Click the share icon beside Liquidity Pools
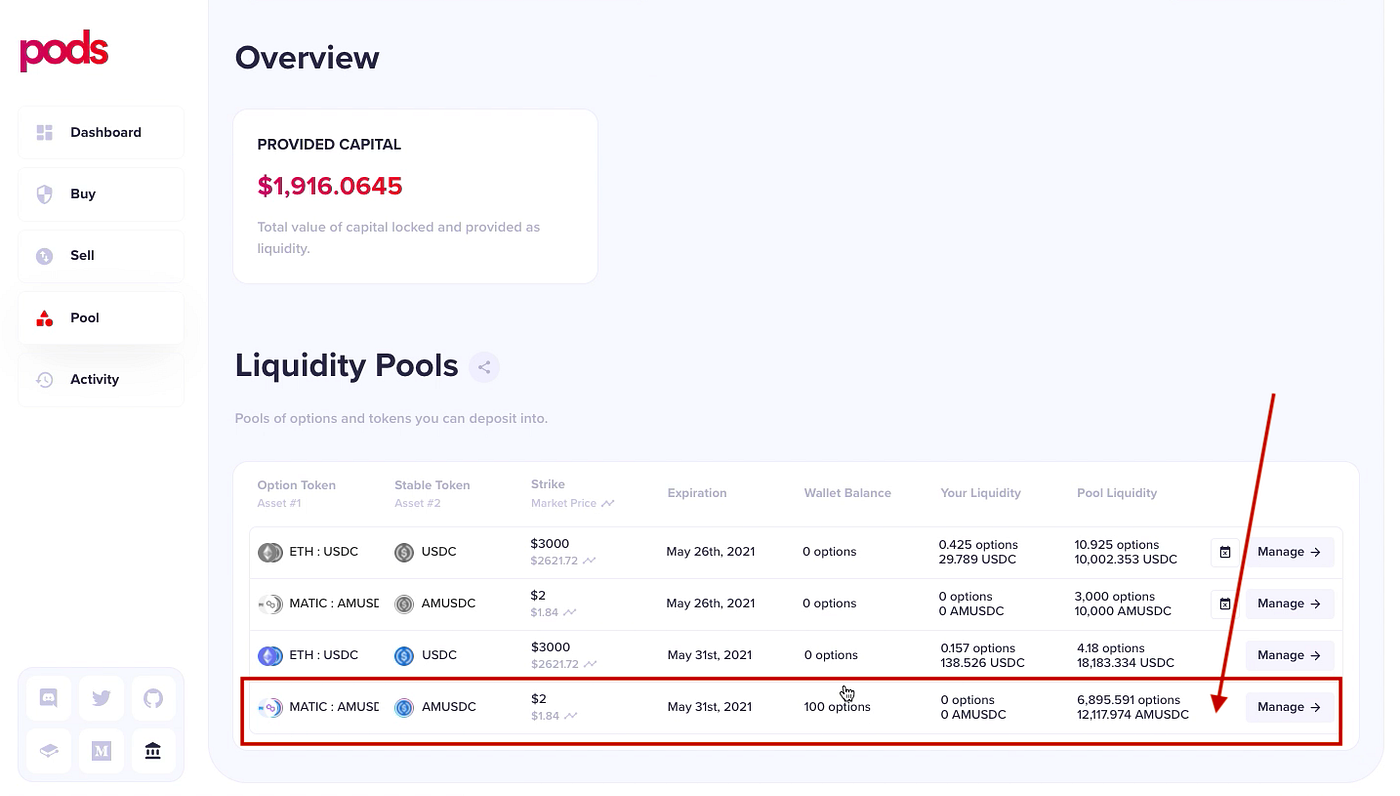 coord(484,367)
